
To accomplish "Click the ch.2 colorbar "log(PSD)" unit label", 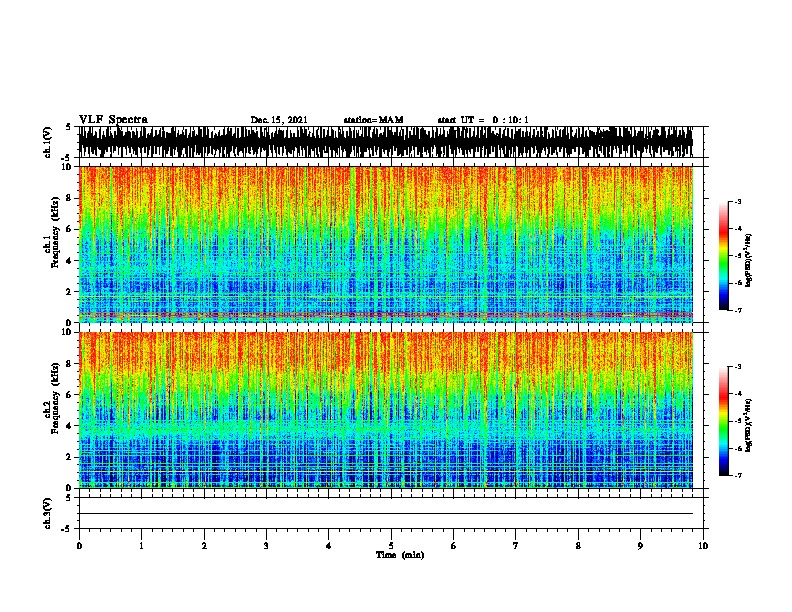I will point(748,425).
